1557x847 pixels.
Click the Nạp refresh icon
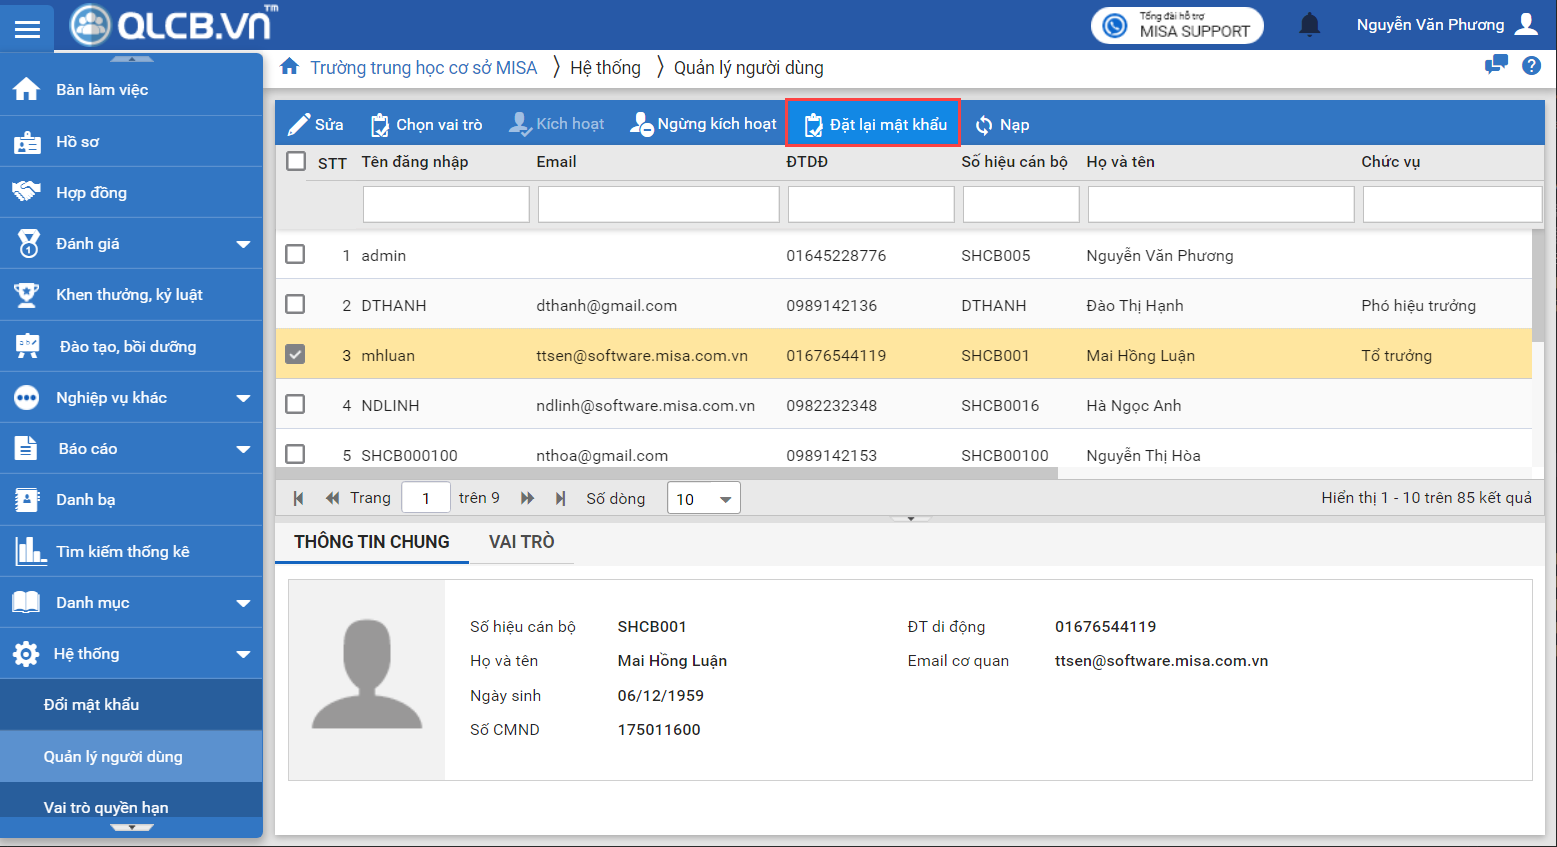point(984,125)
